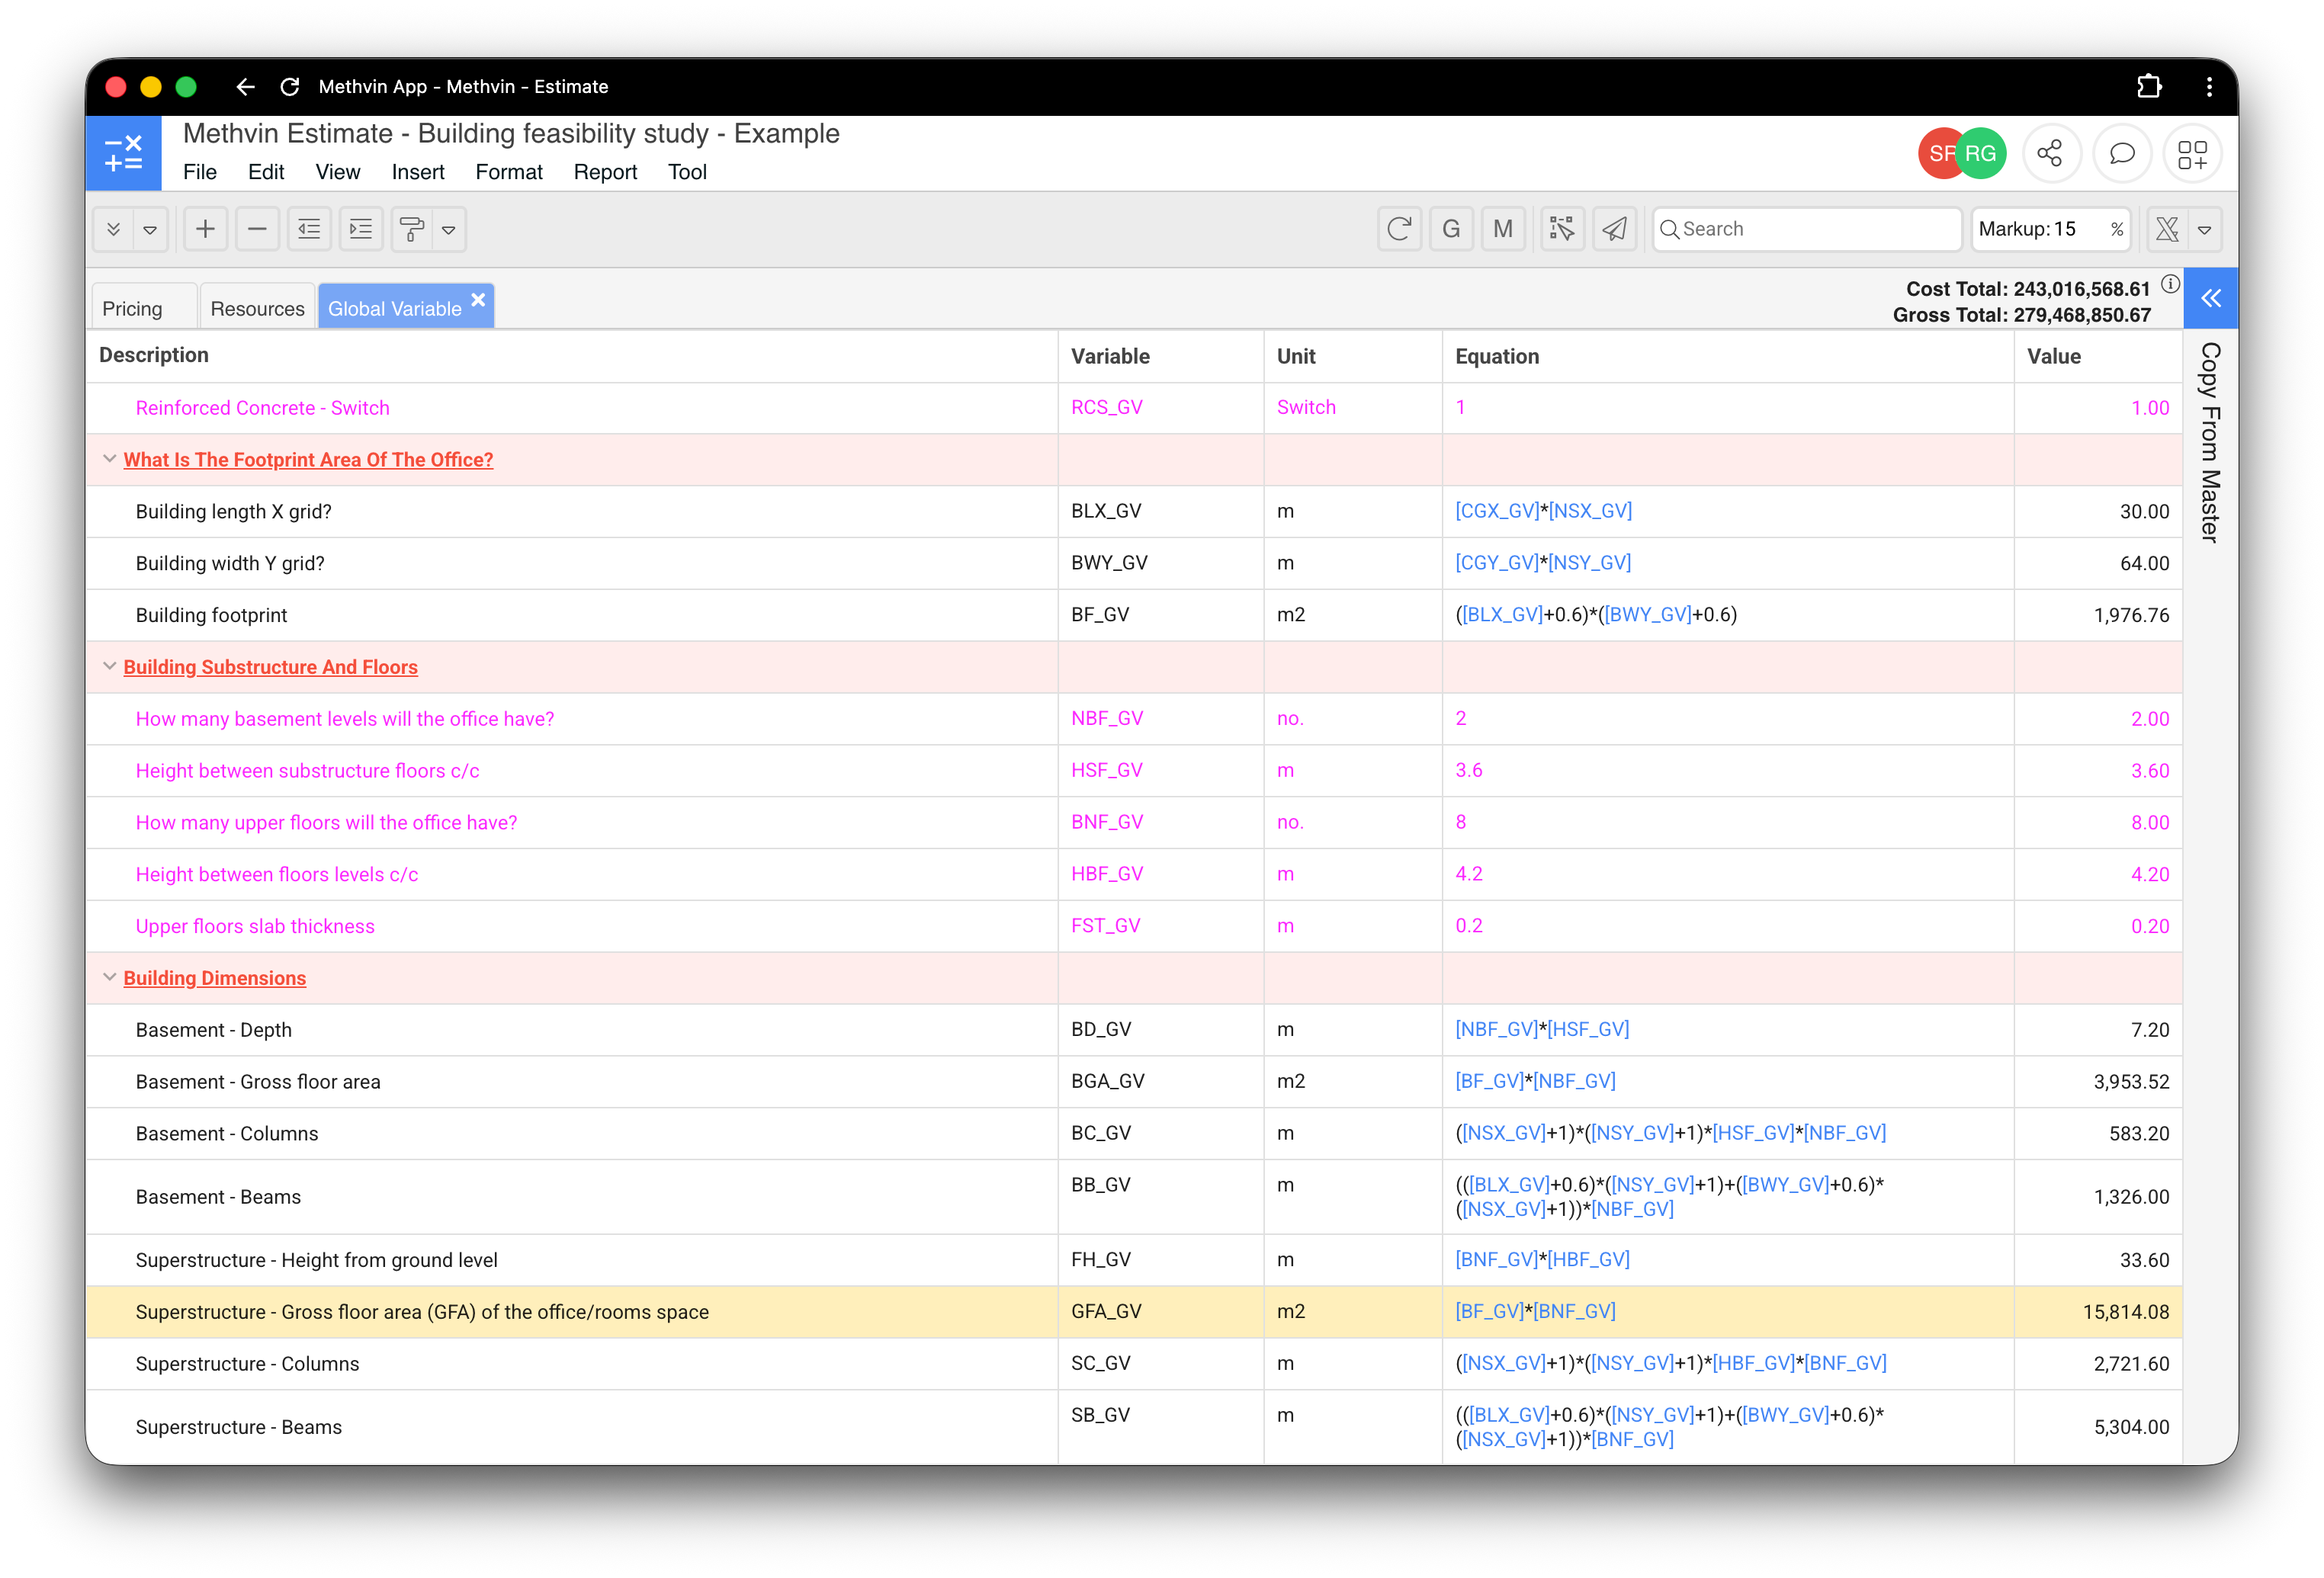Collapse the Building Substructure And Floors chevron
This screenshot has width=2324, height=1578.
(109, 666)
